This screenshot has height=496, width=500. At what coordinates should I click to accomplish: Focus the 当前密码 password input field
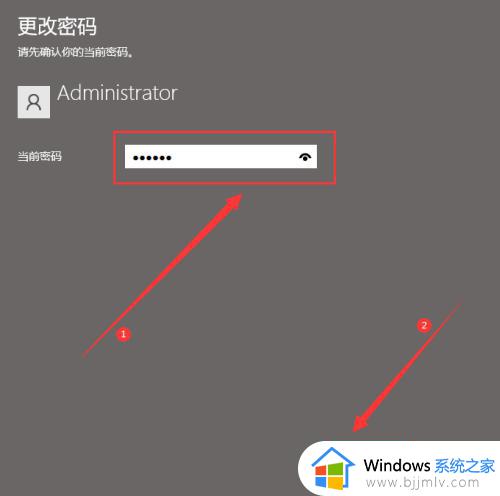coord(221,156)
